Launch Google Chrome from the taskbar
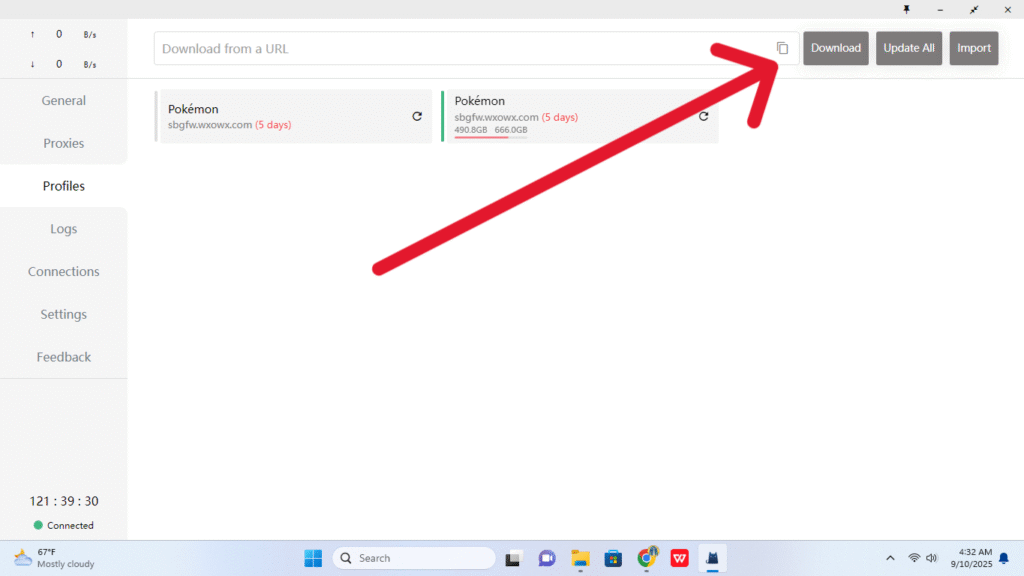 click(x=647, y=558)
